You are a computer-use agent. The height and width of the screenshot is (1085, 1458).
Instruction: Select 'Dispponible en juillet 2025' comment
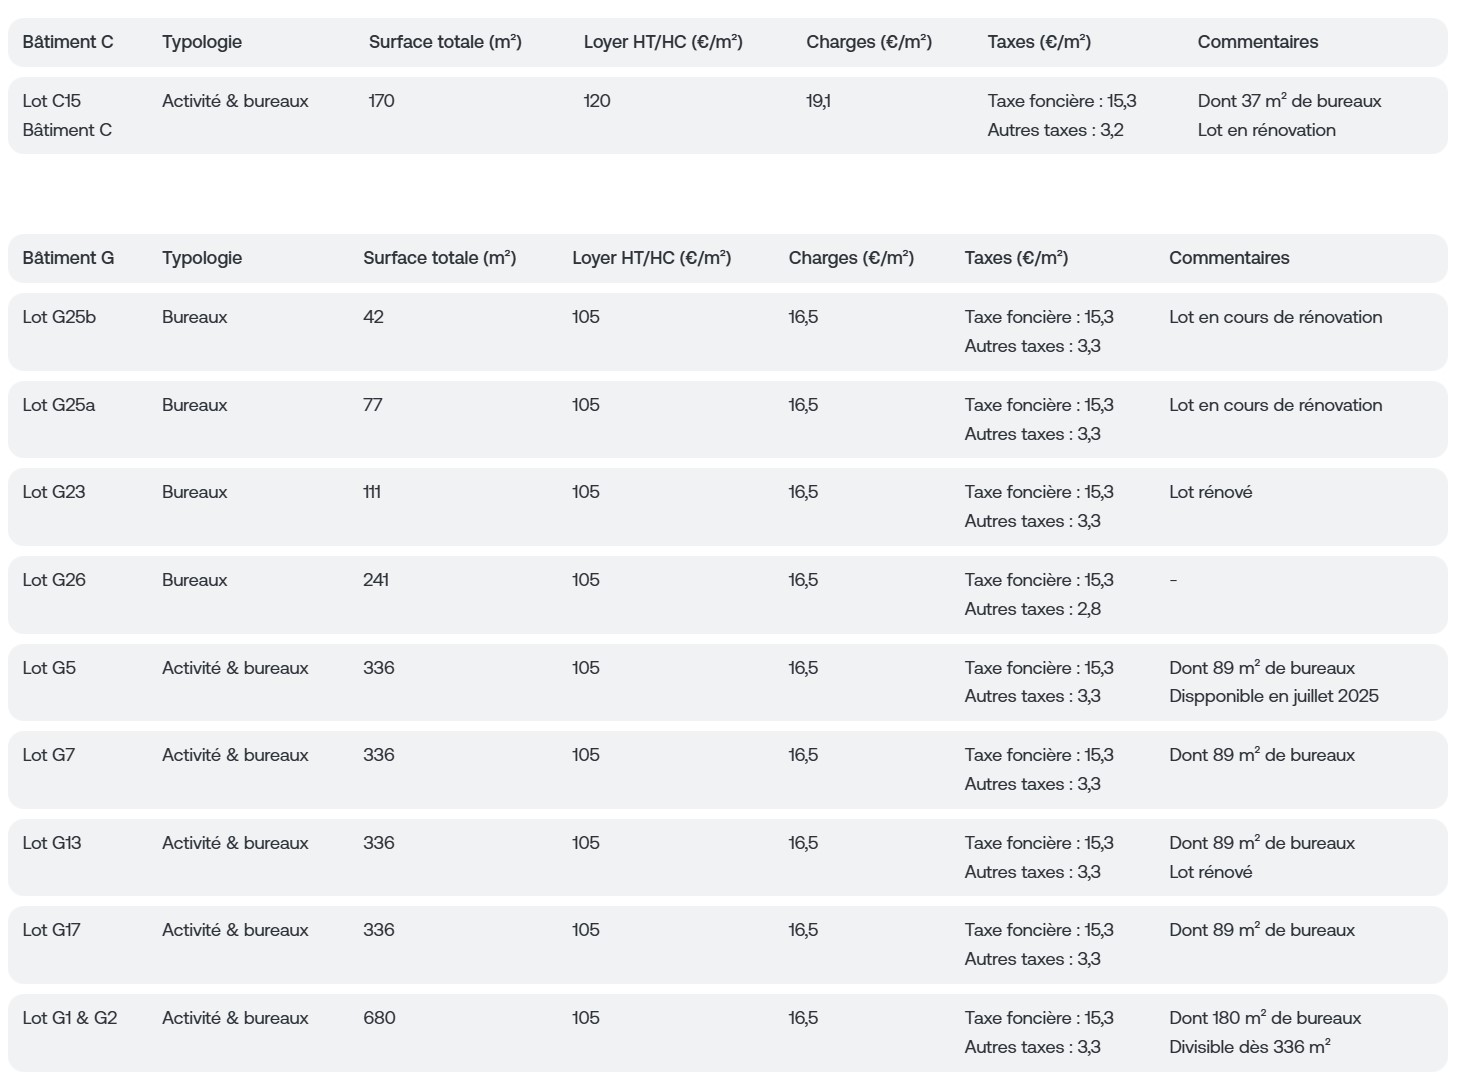click(1274, 696)
